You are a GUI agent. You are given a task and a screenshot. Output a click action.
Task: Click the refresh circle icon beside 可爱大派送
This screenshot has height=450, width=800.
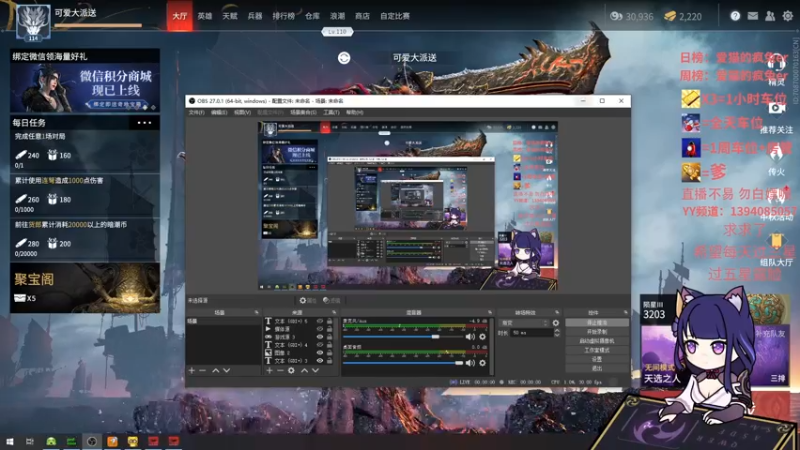pyautogui.click(x=344, y=58)
